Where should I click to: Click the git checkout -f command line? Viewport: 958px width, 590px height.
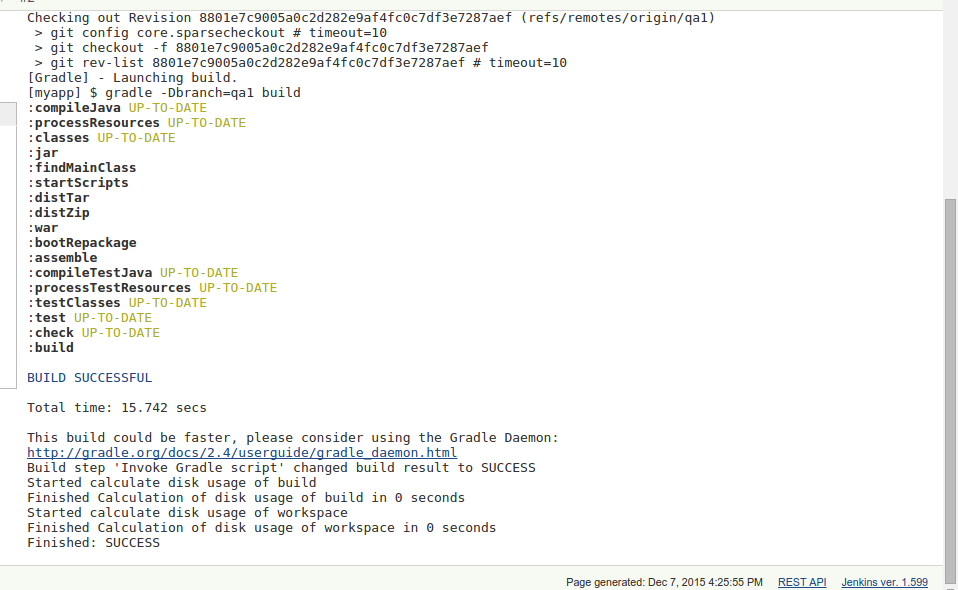[261, 48]
